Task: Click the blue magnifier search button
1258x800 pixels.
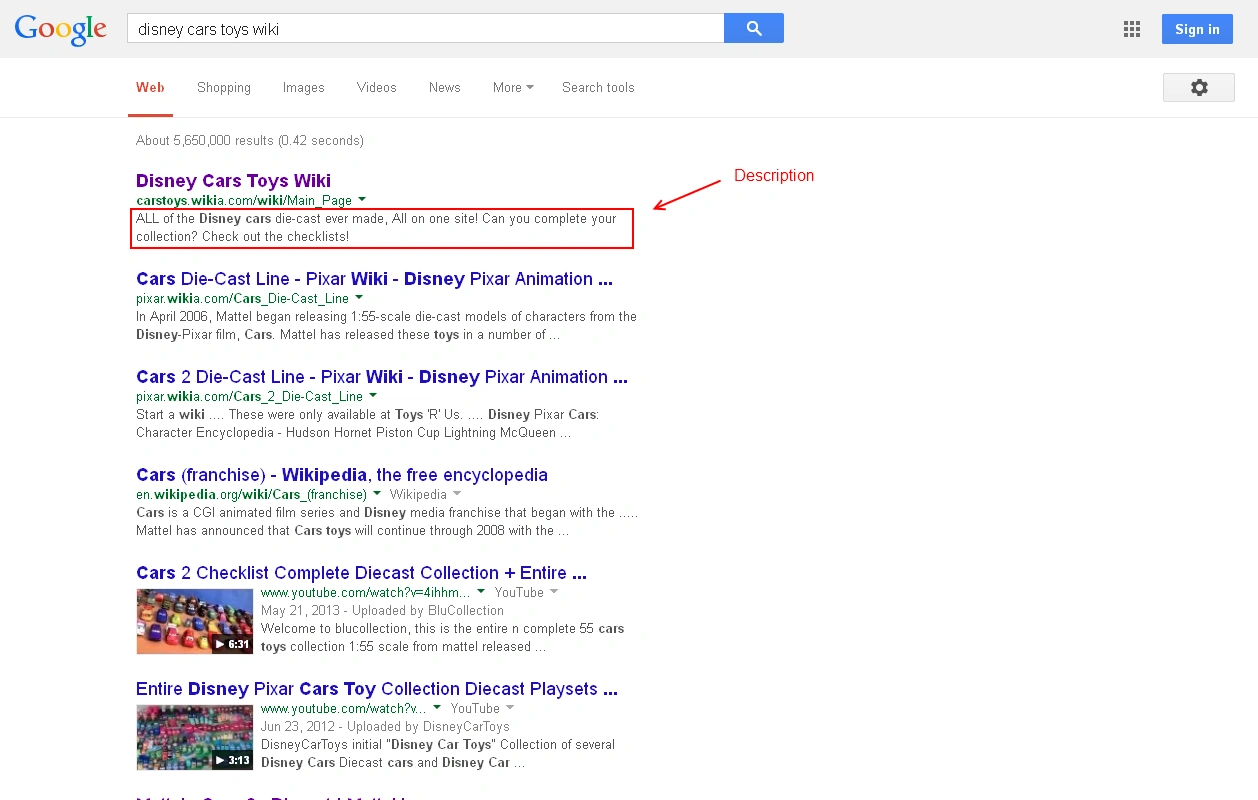Action: coord(754,28)
